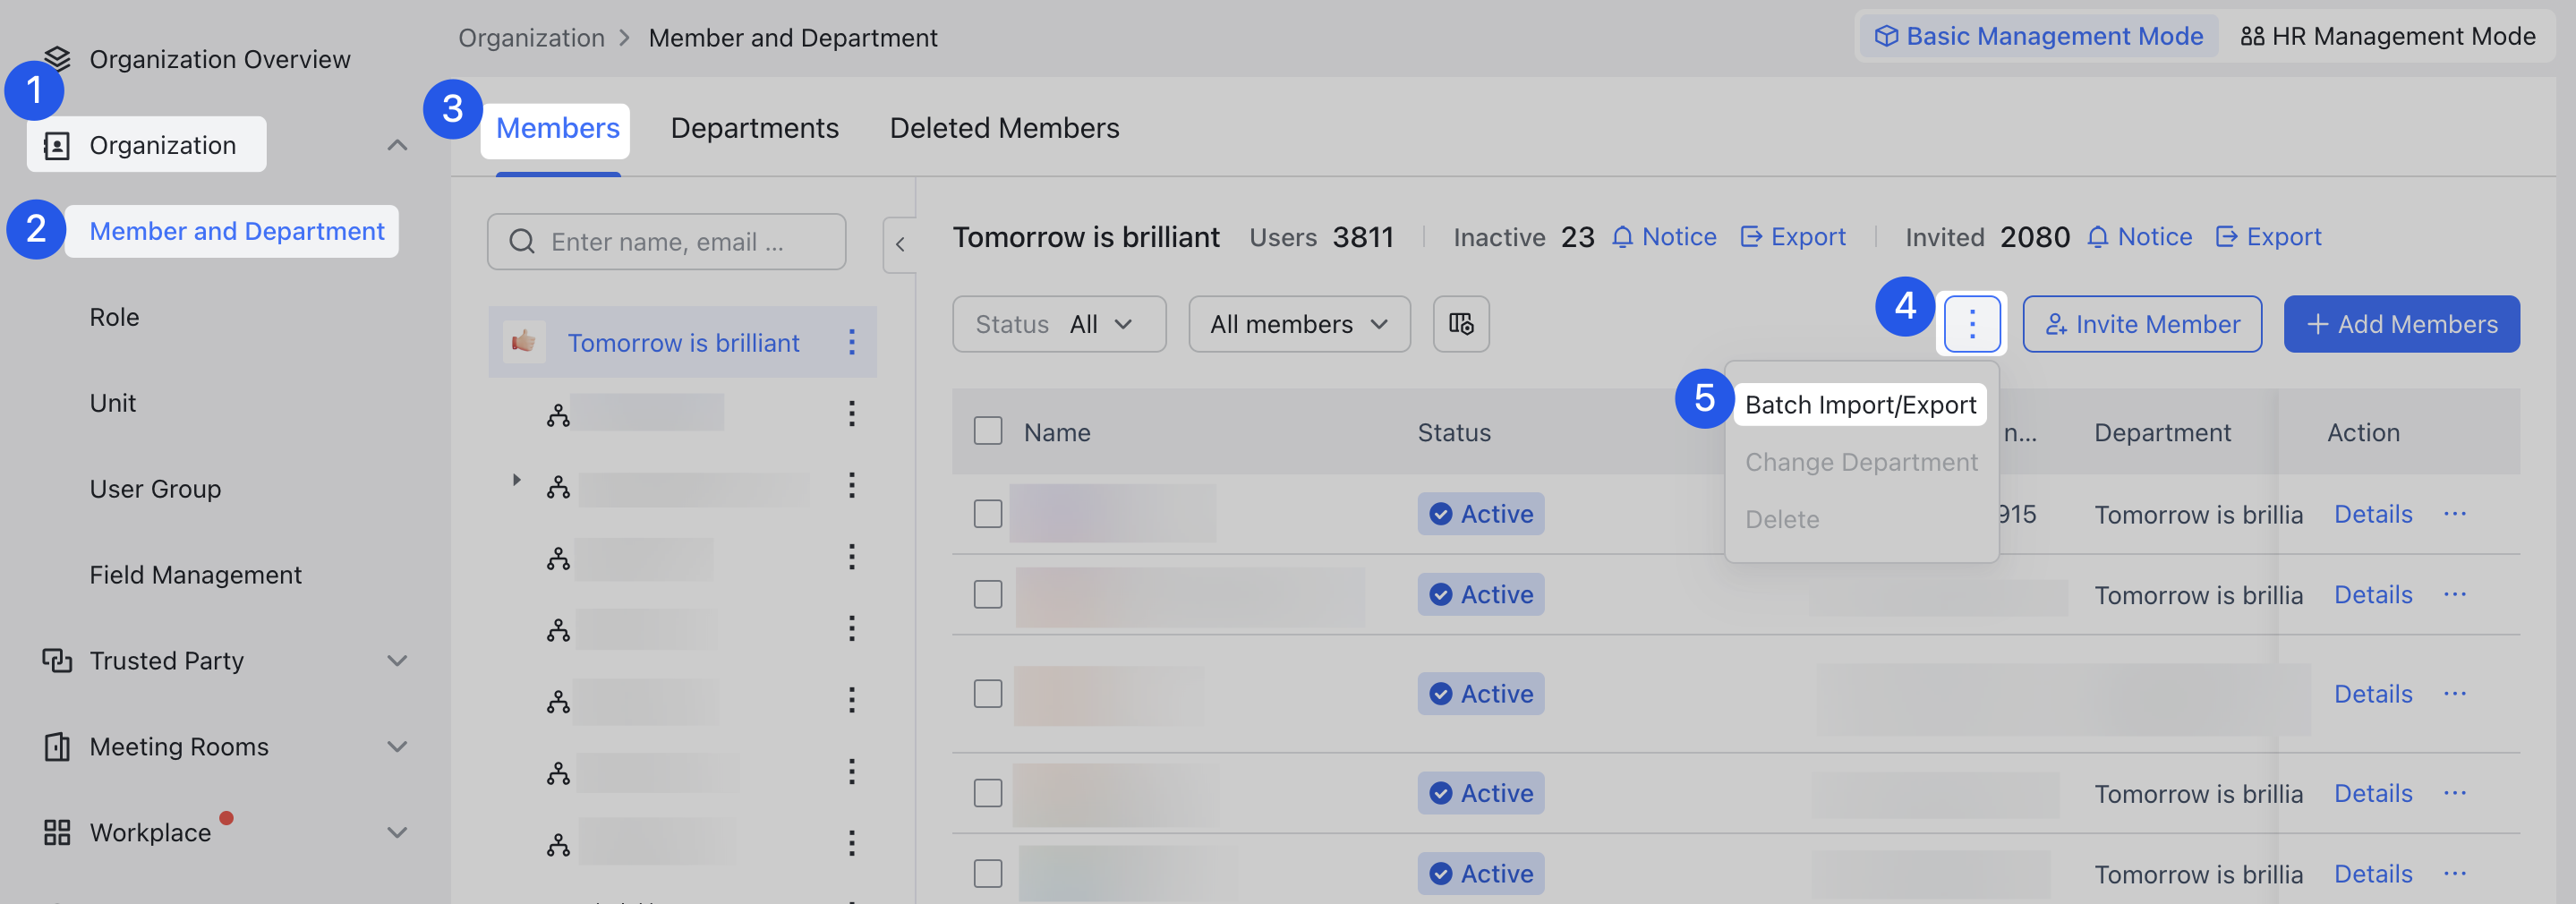Viewport: 2576px width, 904px height.
Task: Open the Status All dropdown
Action: point(1058,324)
